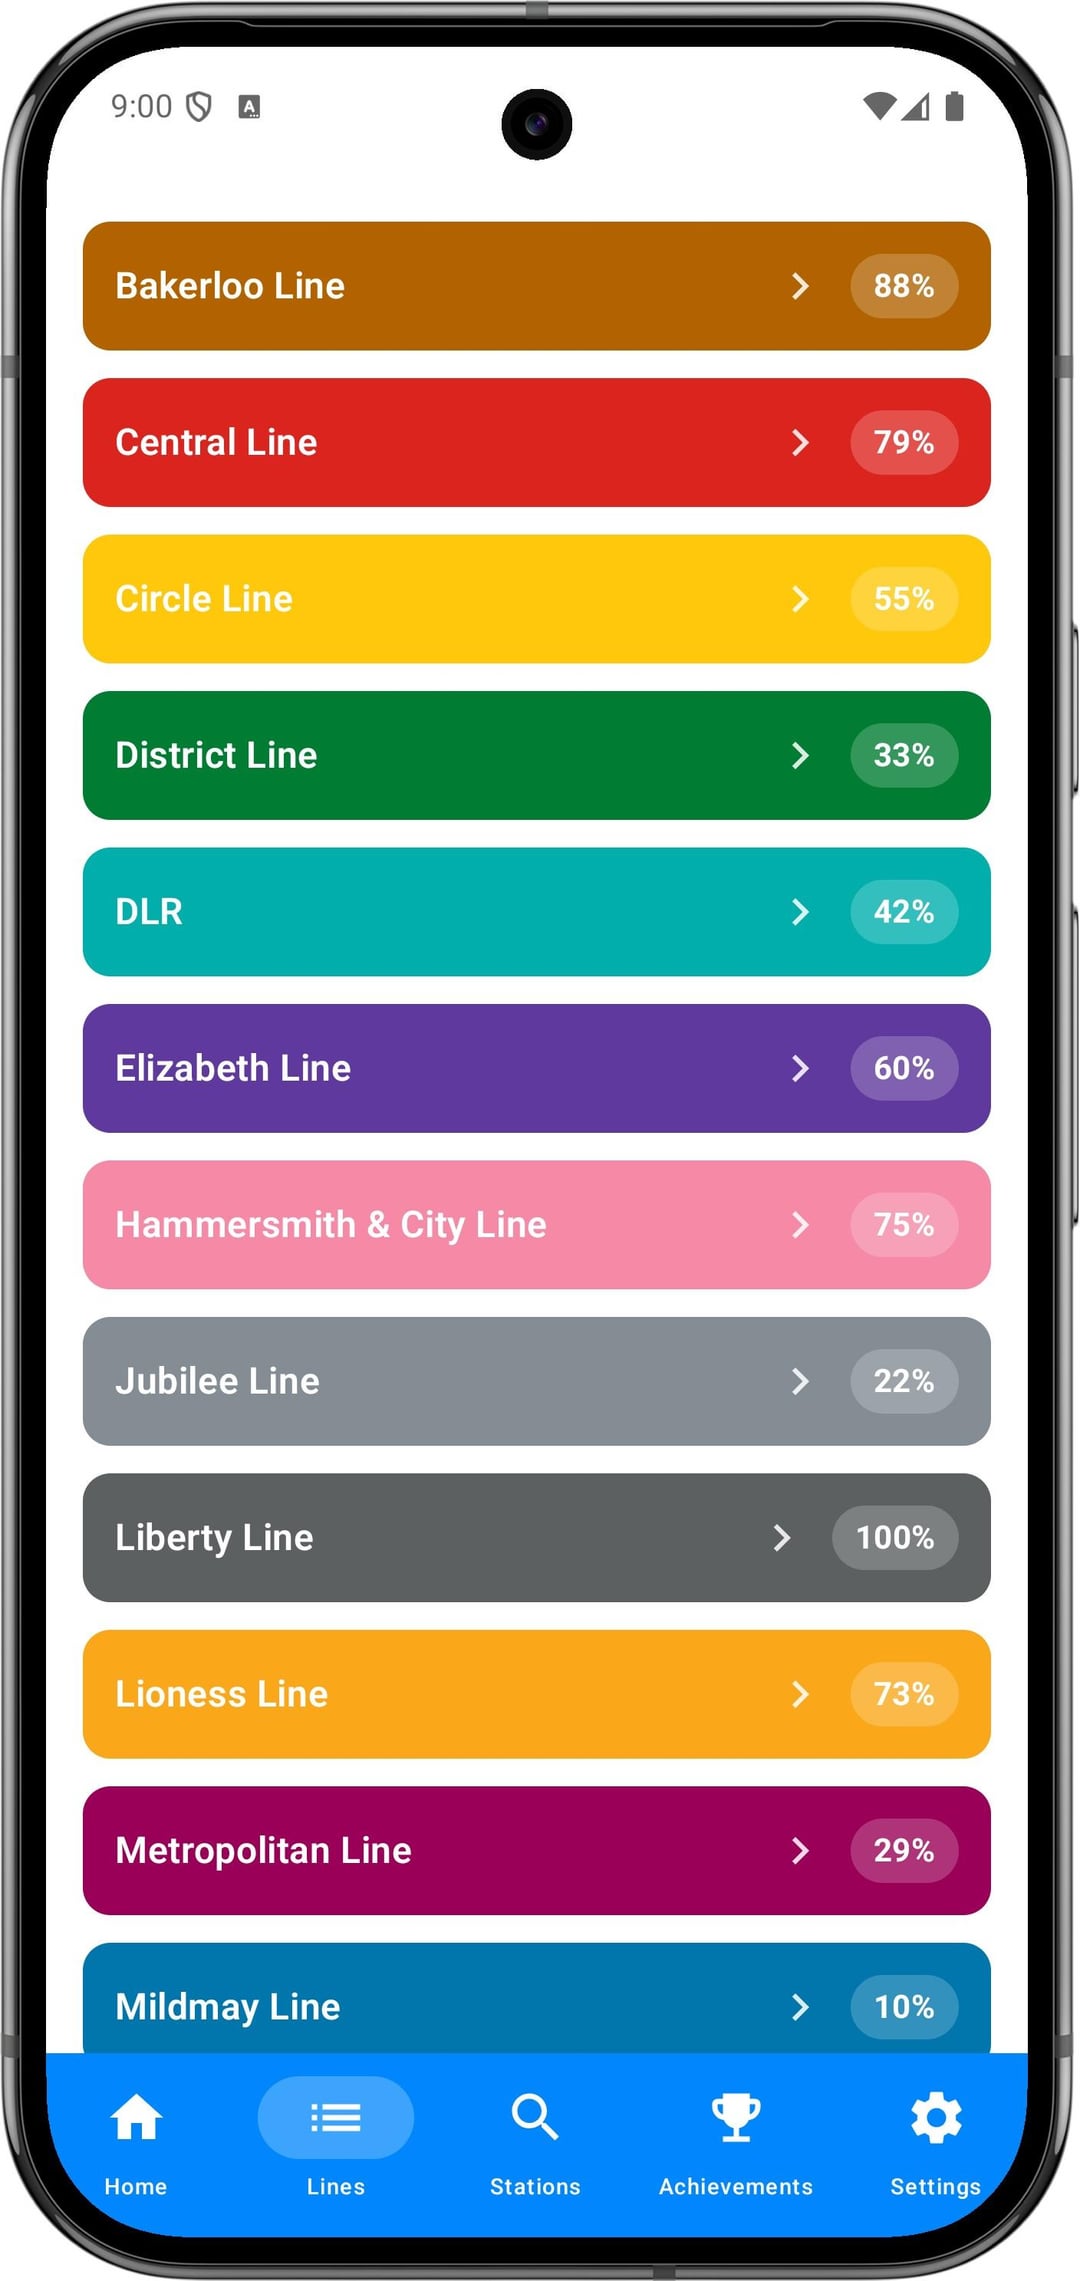This screenshot has width=1080, height=2281.
Task: Open the Stations search icon
Action: tap(535, 2117)
